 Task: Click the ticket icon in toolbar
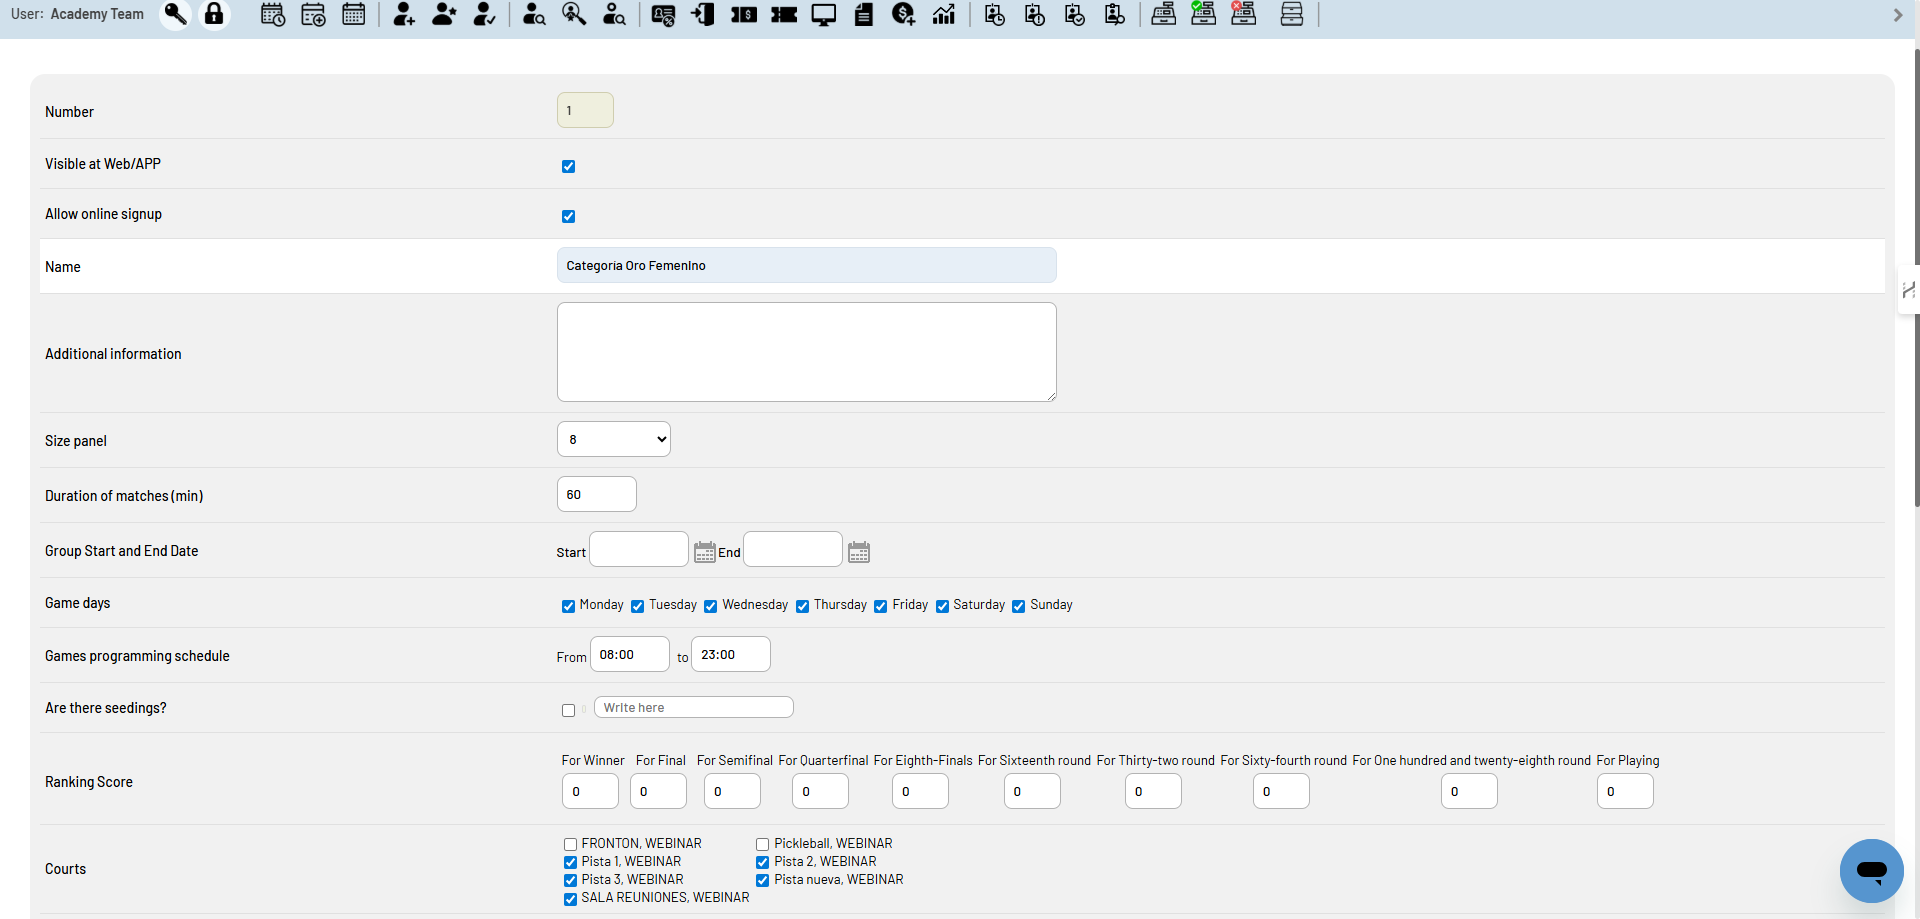click(784, 14)
